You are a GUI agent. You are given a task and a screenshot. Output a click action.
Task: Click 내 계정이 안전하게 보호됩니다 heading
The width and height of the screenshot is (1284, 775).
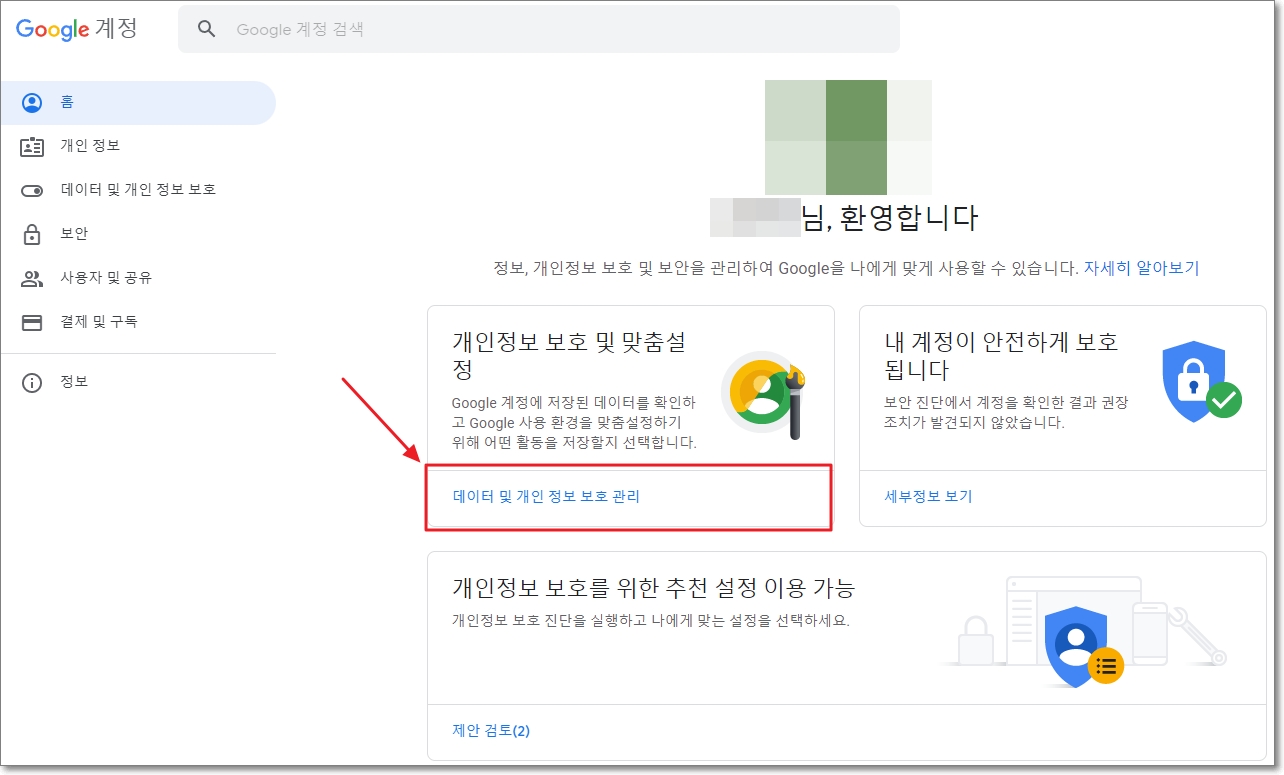(1002, 356)
